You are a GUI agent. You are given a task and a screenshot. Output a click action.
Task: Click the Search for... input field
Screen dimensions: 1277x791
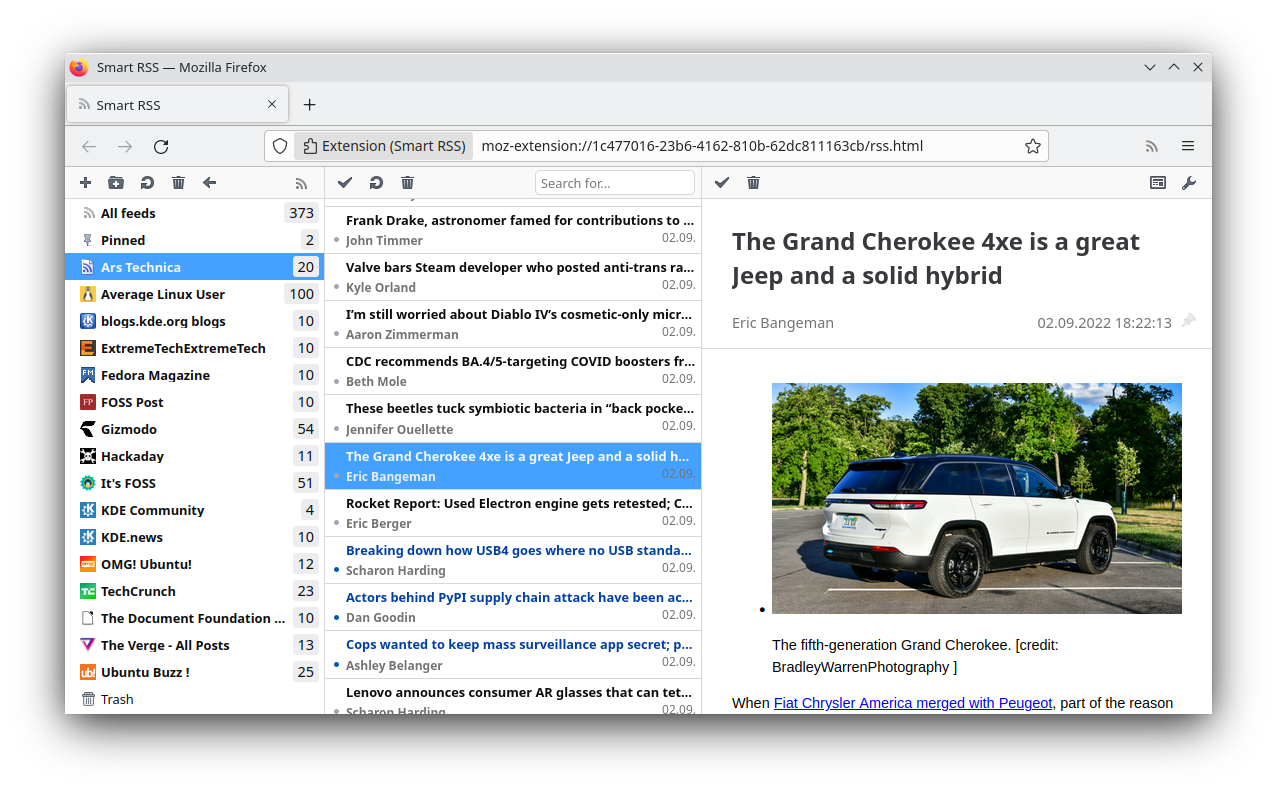[615, 183]
